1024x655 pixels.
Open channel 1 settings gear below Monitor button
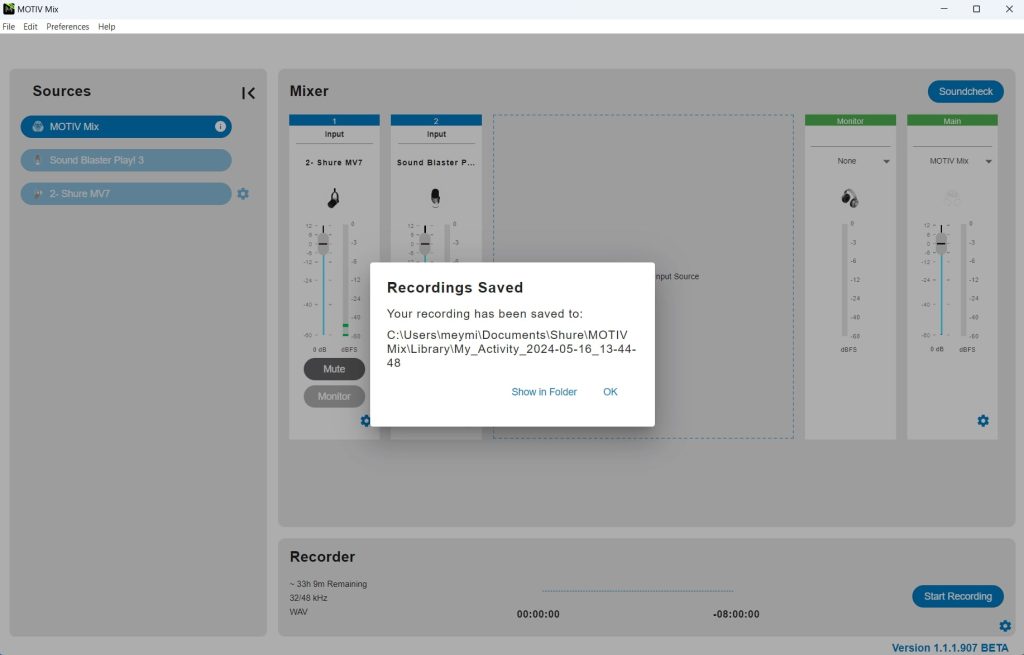tap(366, 421)
